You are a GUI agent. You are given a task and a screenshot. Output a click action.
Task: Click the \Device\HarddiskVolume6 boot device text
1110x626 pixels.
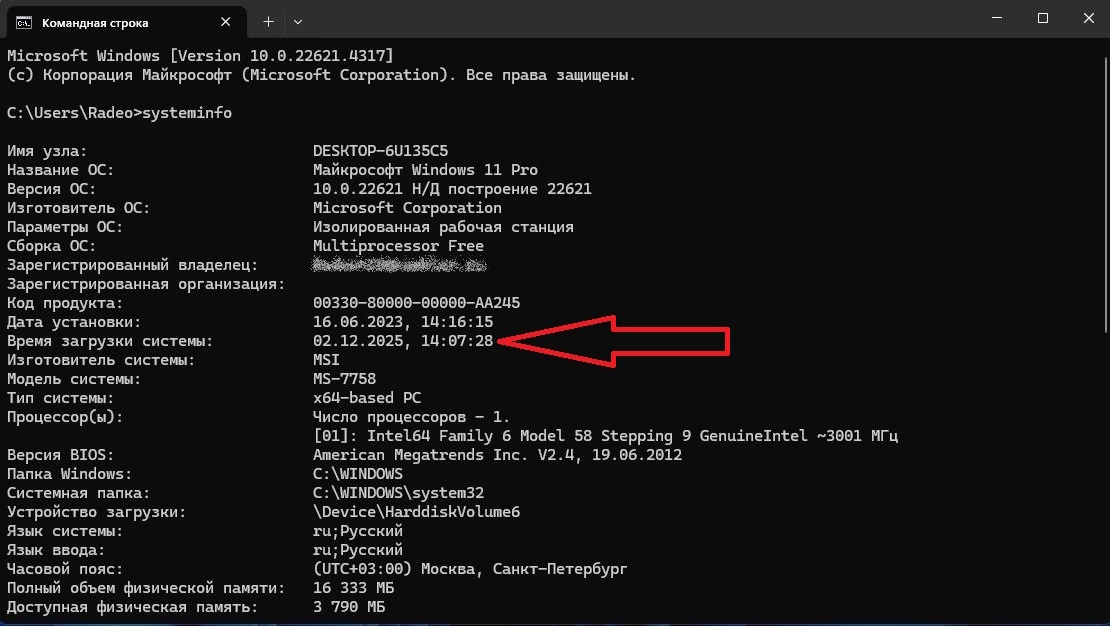click(416, 512)
